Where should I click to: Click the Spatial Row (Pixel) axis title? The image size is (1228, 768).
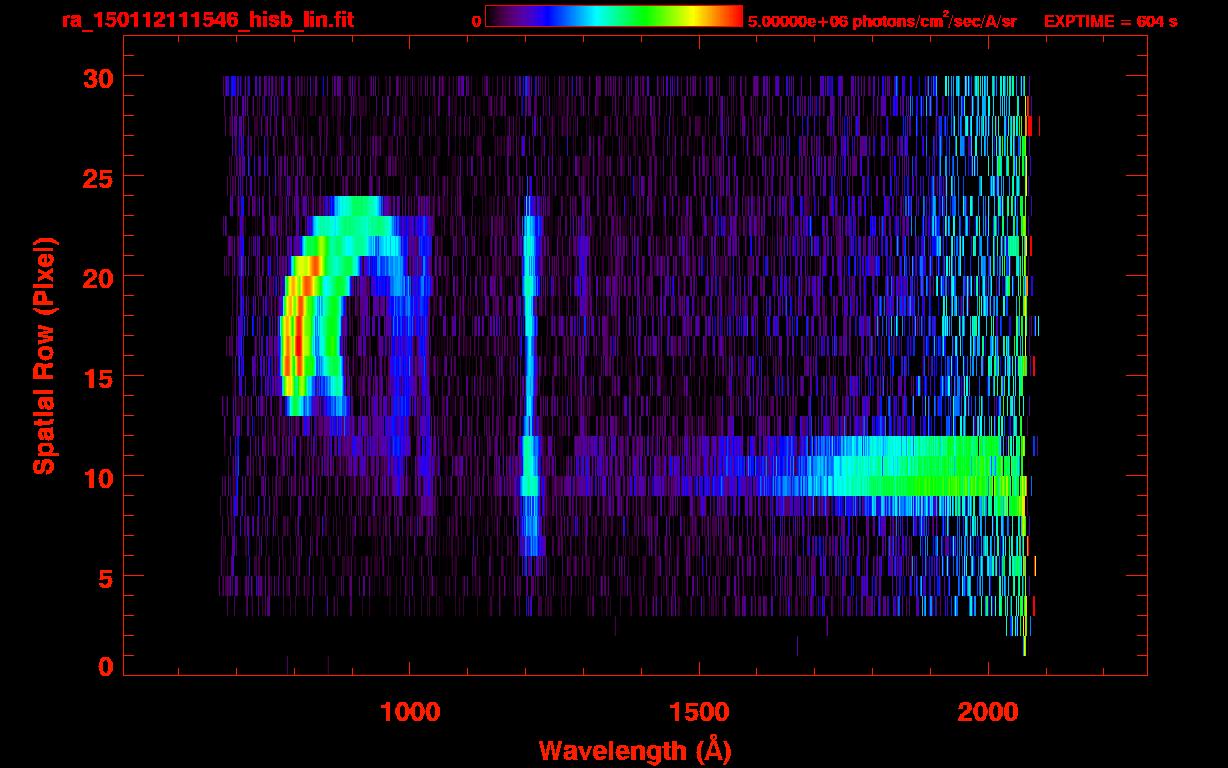click(44, 356)
